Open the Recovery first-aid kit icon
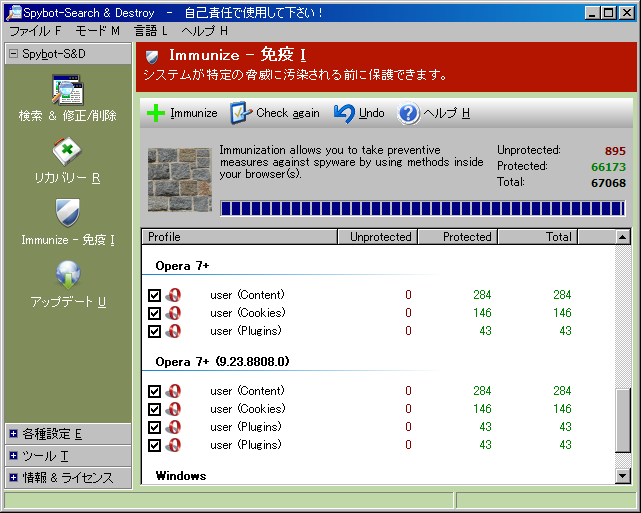 67,152
